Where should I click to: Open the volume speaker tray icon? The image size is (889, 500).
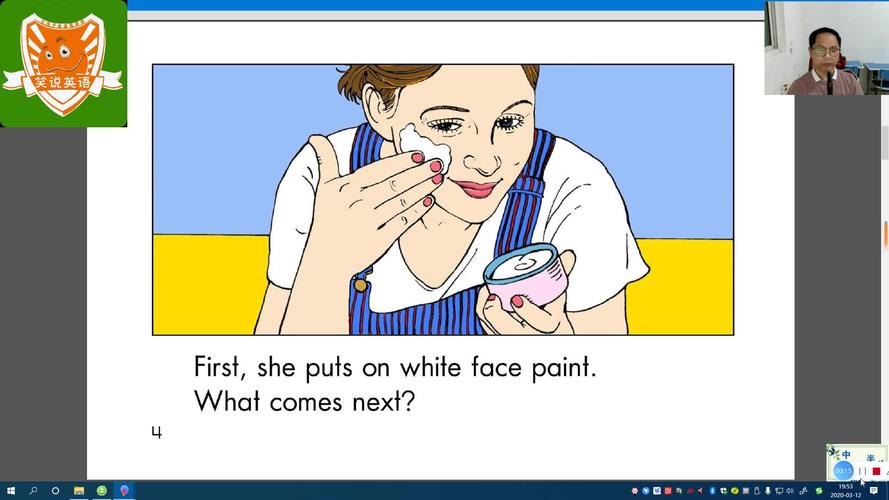pyautogui.click(x=789, y=491)
